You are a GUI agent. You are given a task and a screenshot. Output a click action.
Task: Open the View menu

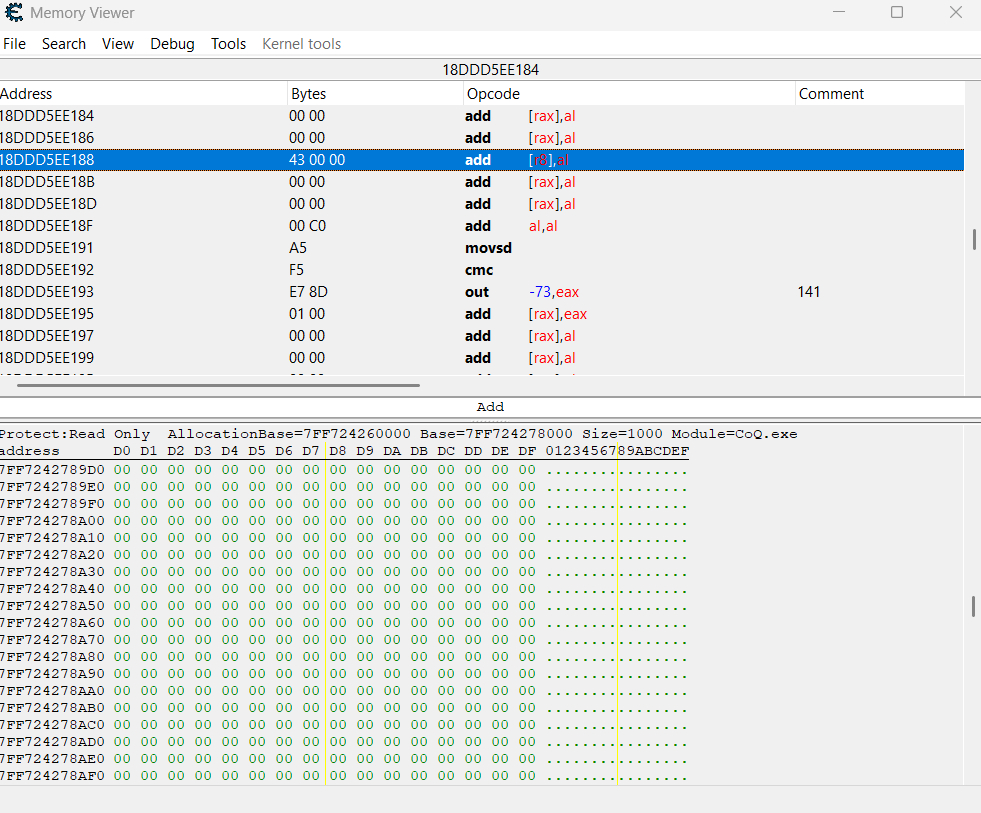click(118, 44)
